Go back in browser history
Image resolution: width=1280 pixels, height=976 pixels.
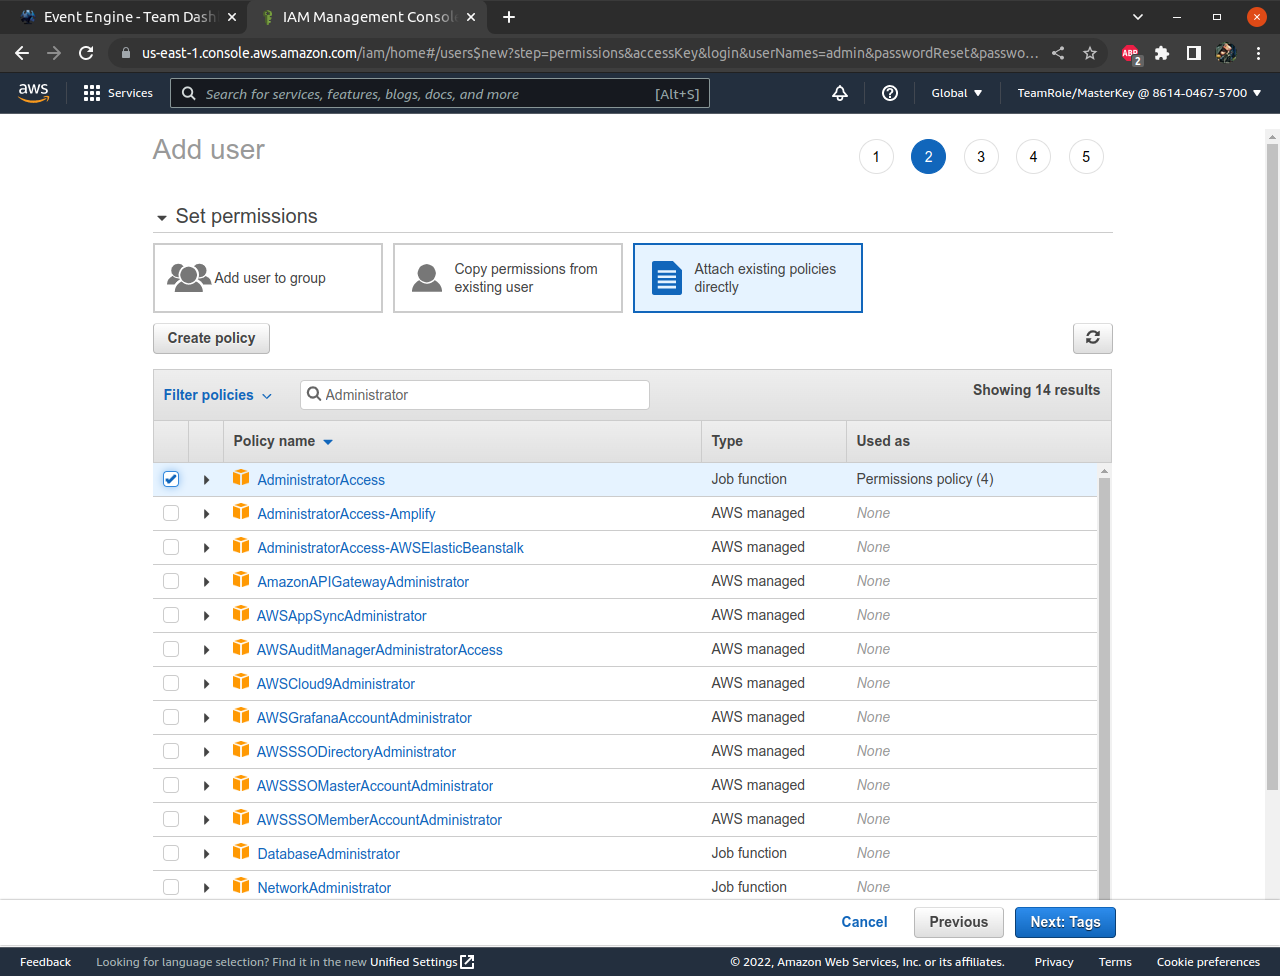22,53
